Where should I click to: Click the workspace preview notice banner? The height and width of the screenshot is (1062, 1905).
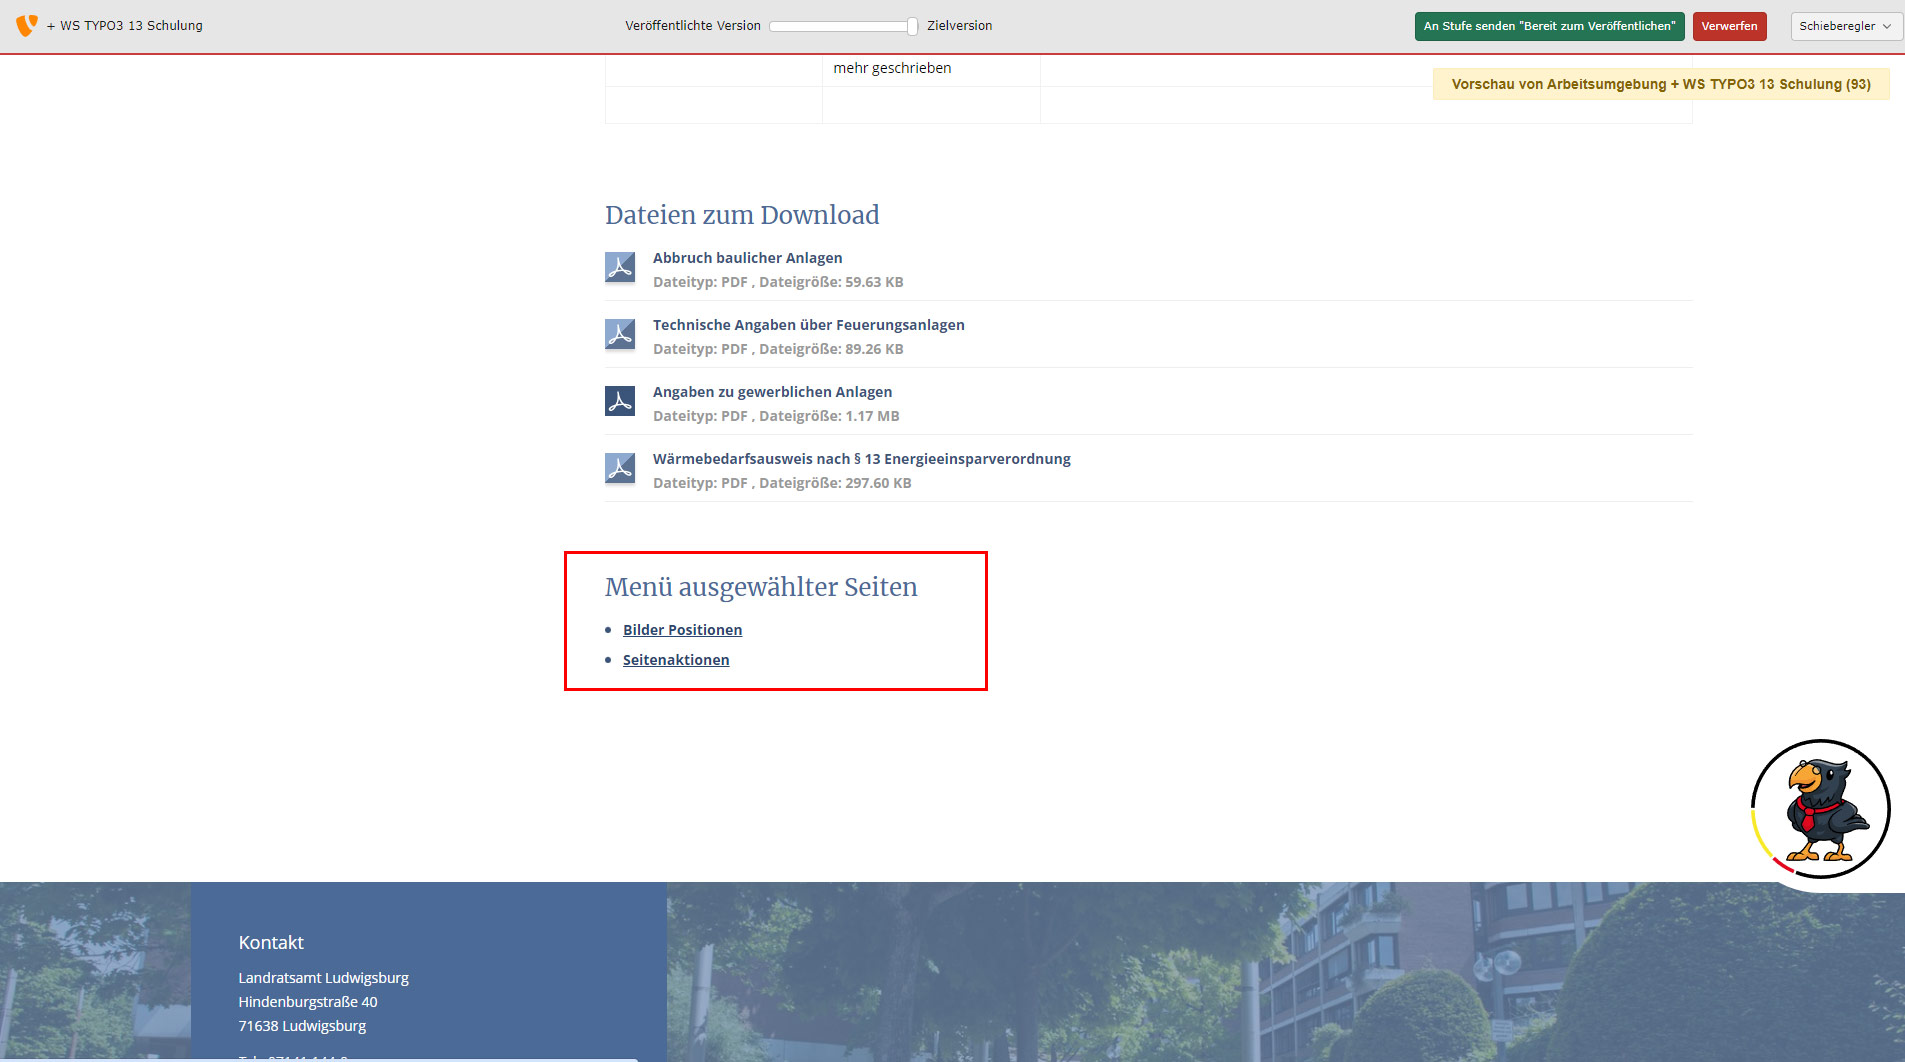[1660, 84]
